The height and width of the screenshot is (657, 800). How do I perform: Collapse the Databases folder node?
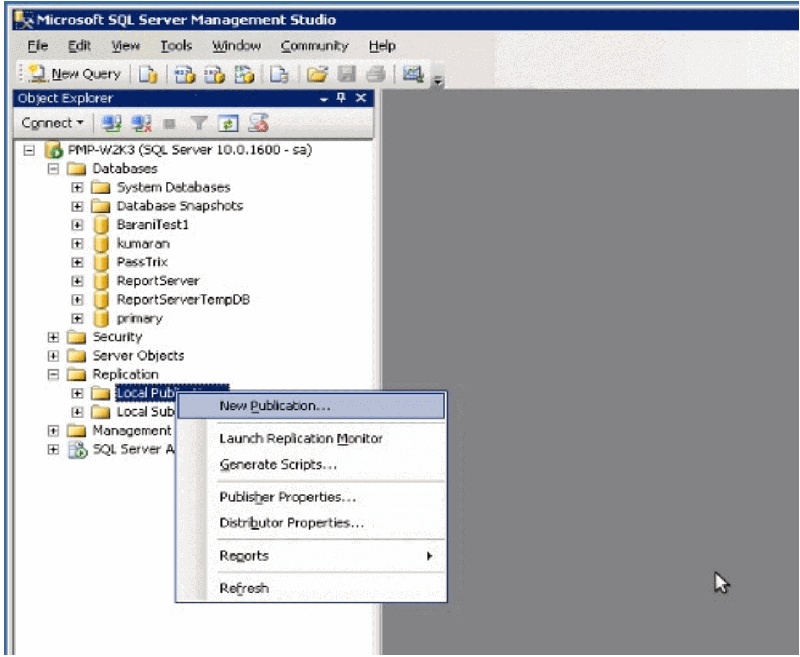point(53,169)
